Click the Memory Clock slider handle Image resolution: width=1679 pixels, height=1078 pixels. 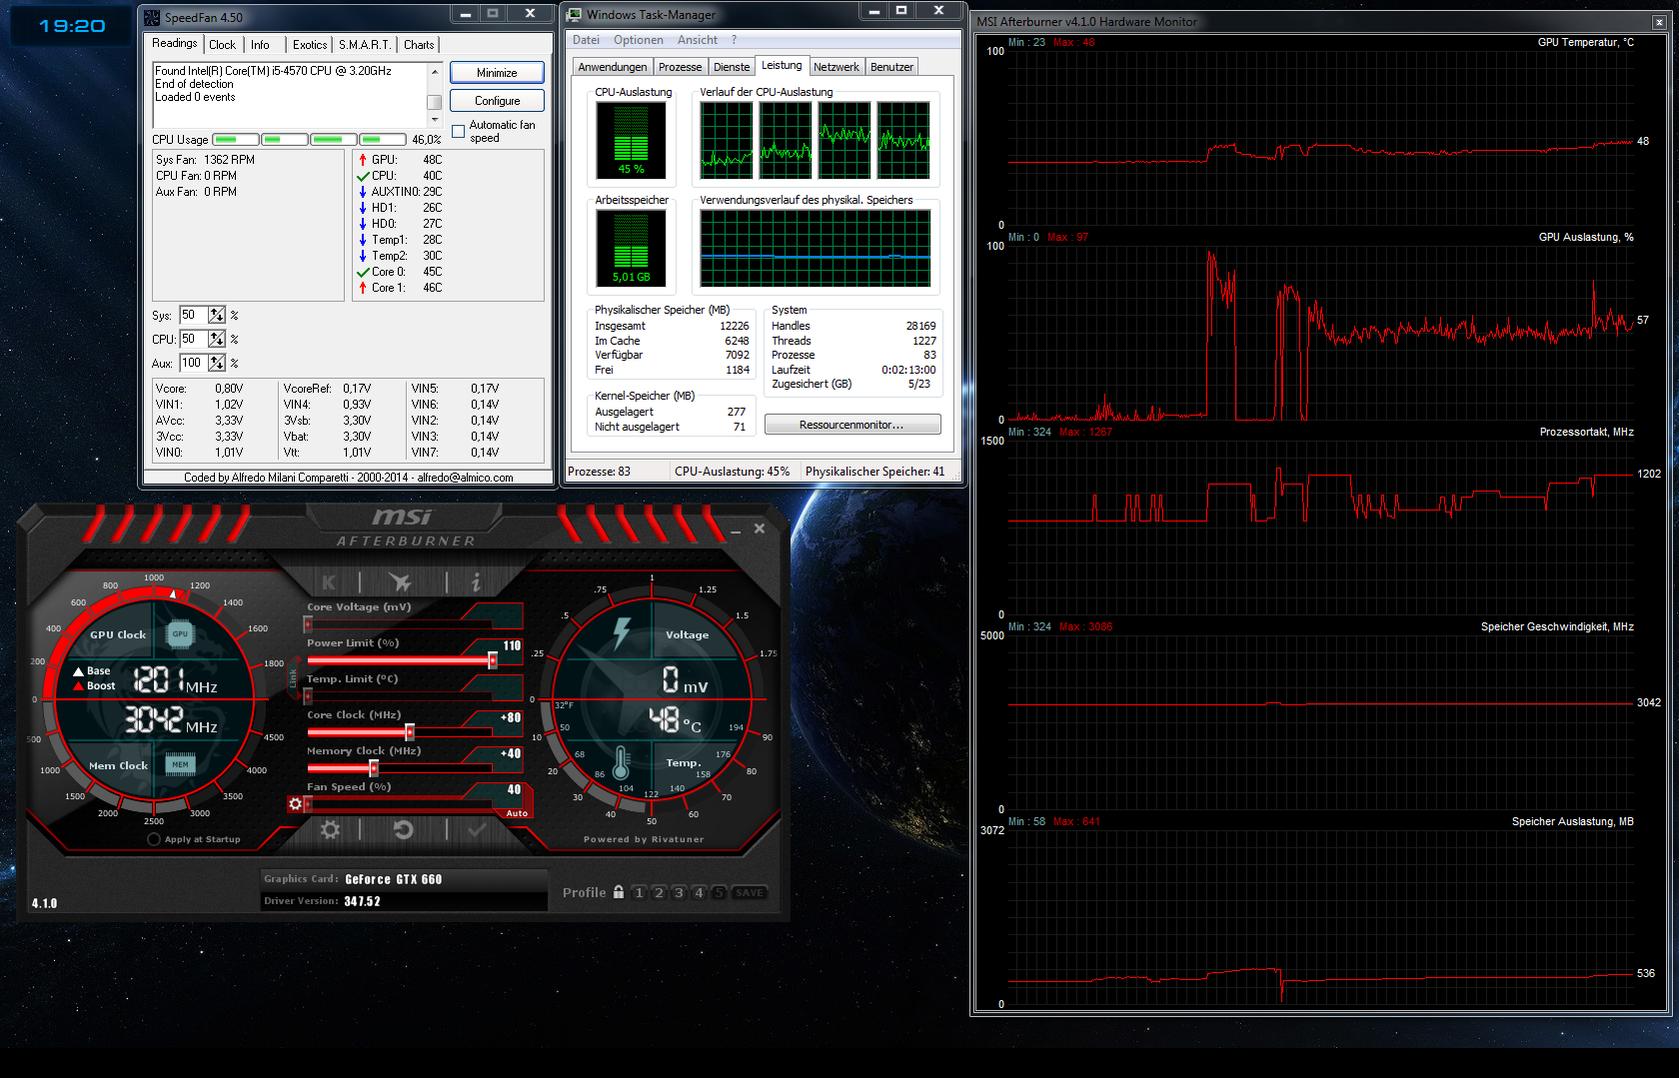(x=373, y=768)
